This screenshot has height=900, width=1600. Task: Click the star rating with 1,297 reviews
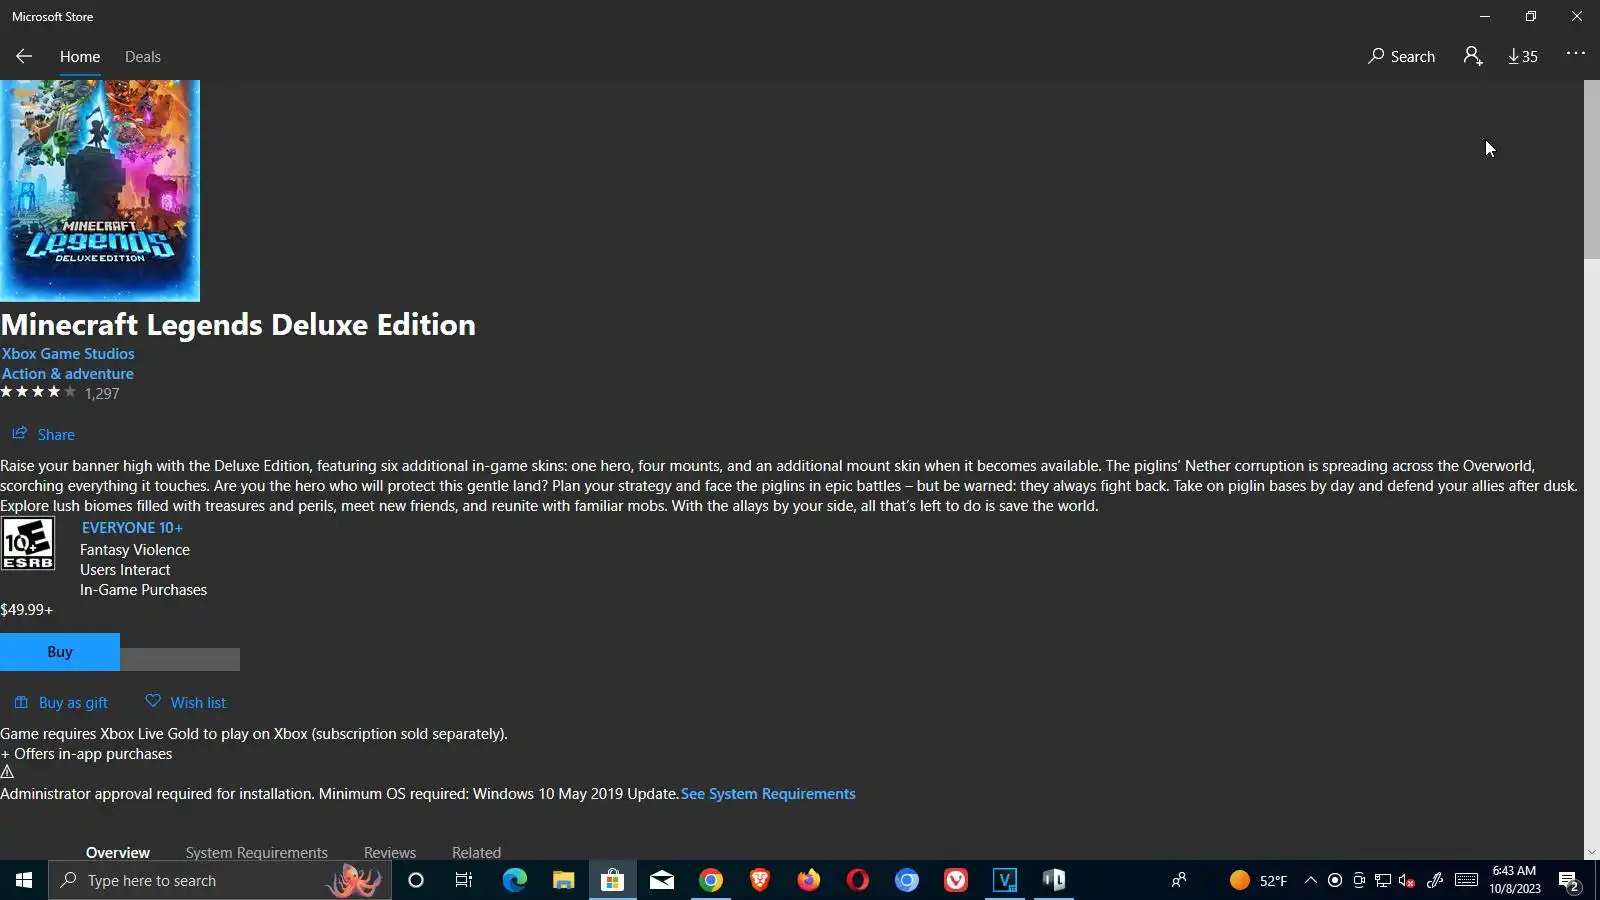(x=60, y=393)
